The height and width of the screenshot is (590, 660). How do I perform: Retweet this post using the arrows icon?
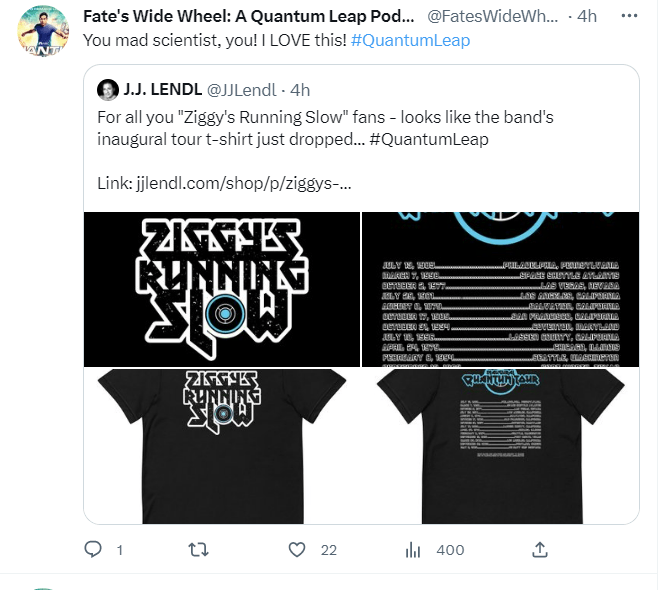[198, 550]
